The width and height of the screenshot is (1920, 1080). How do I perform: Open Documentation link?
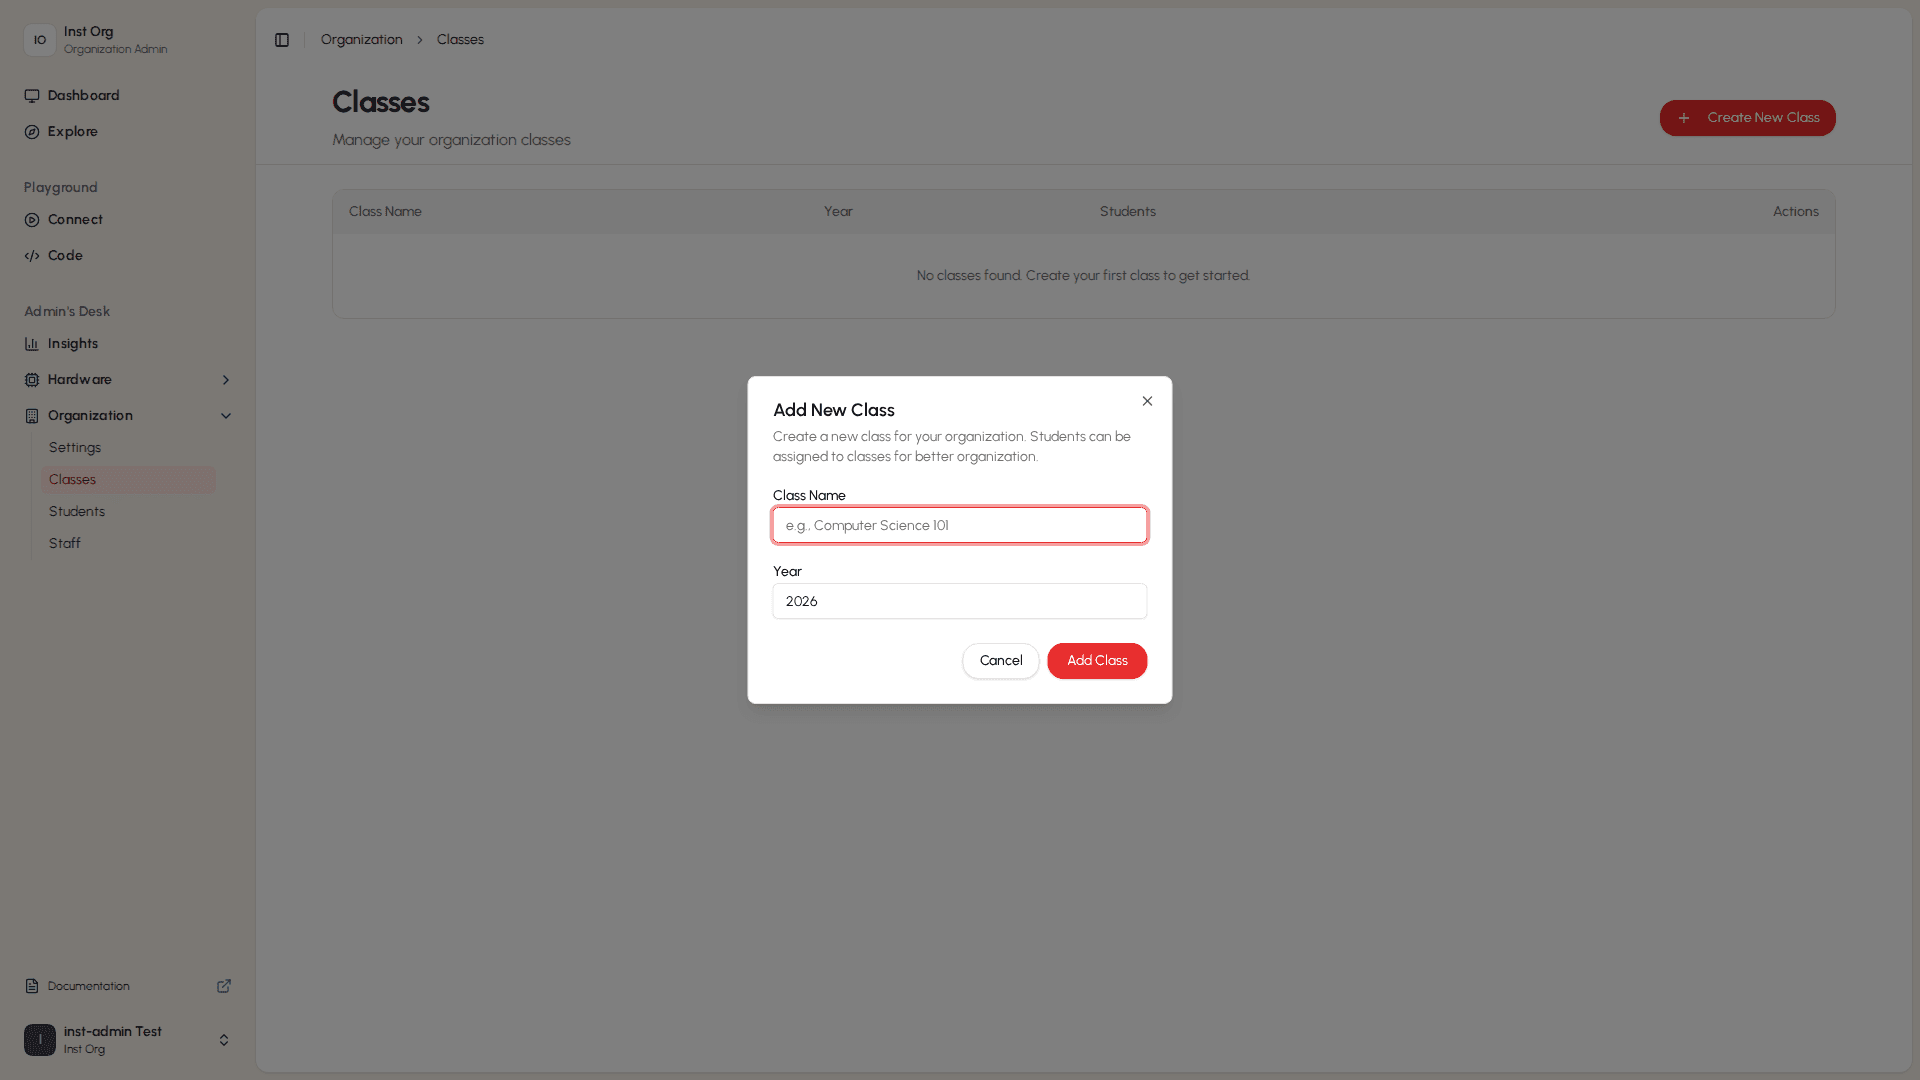[x=128, y=986]
